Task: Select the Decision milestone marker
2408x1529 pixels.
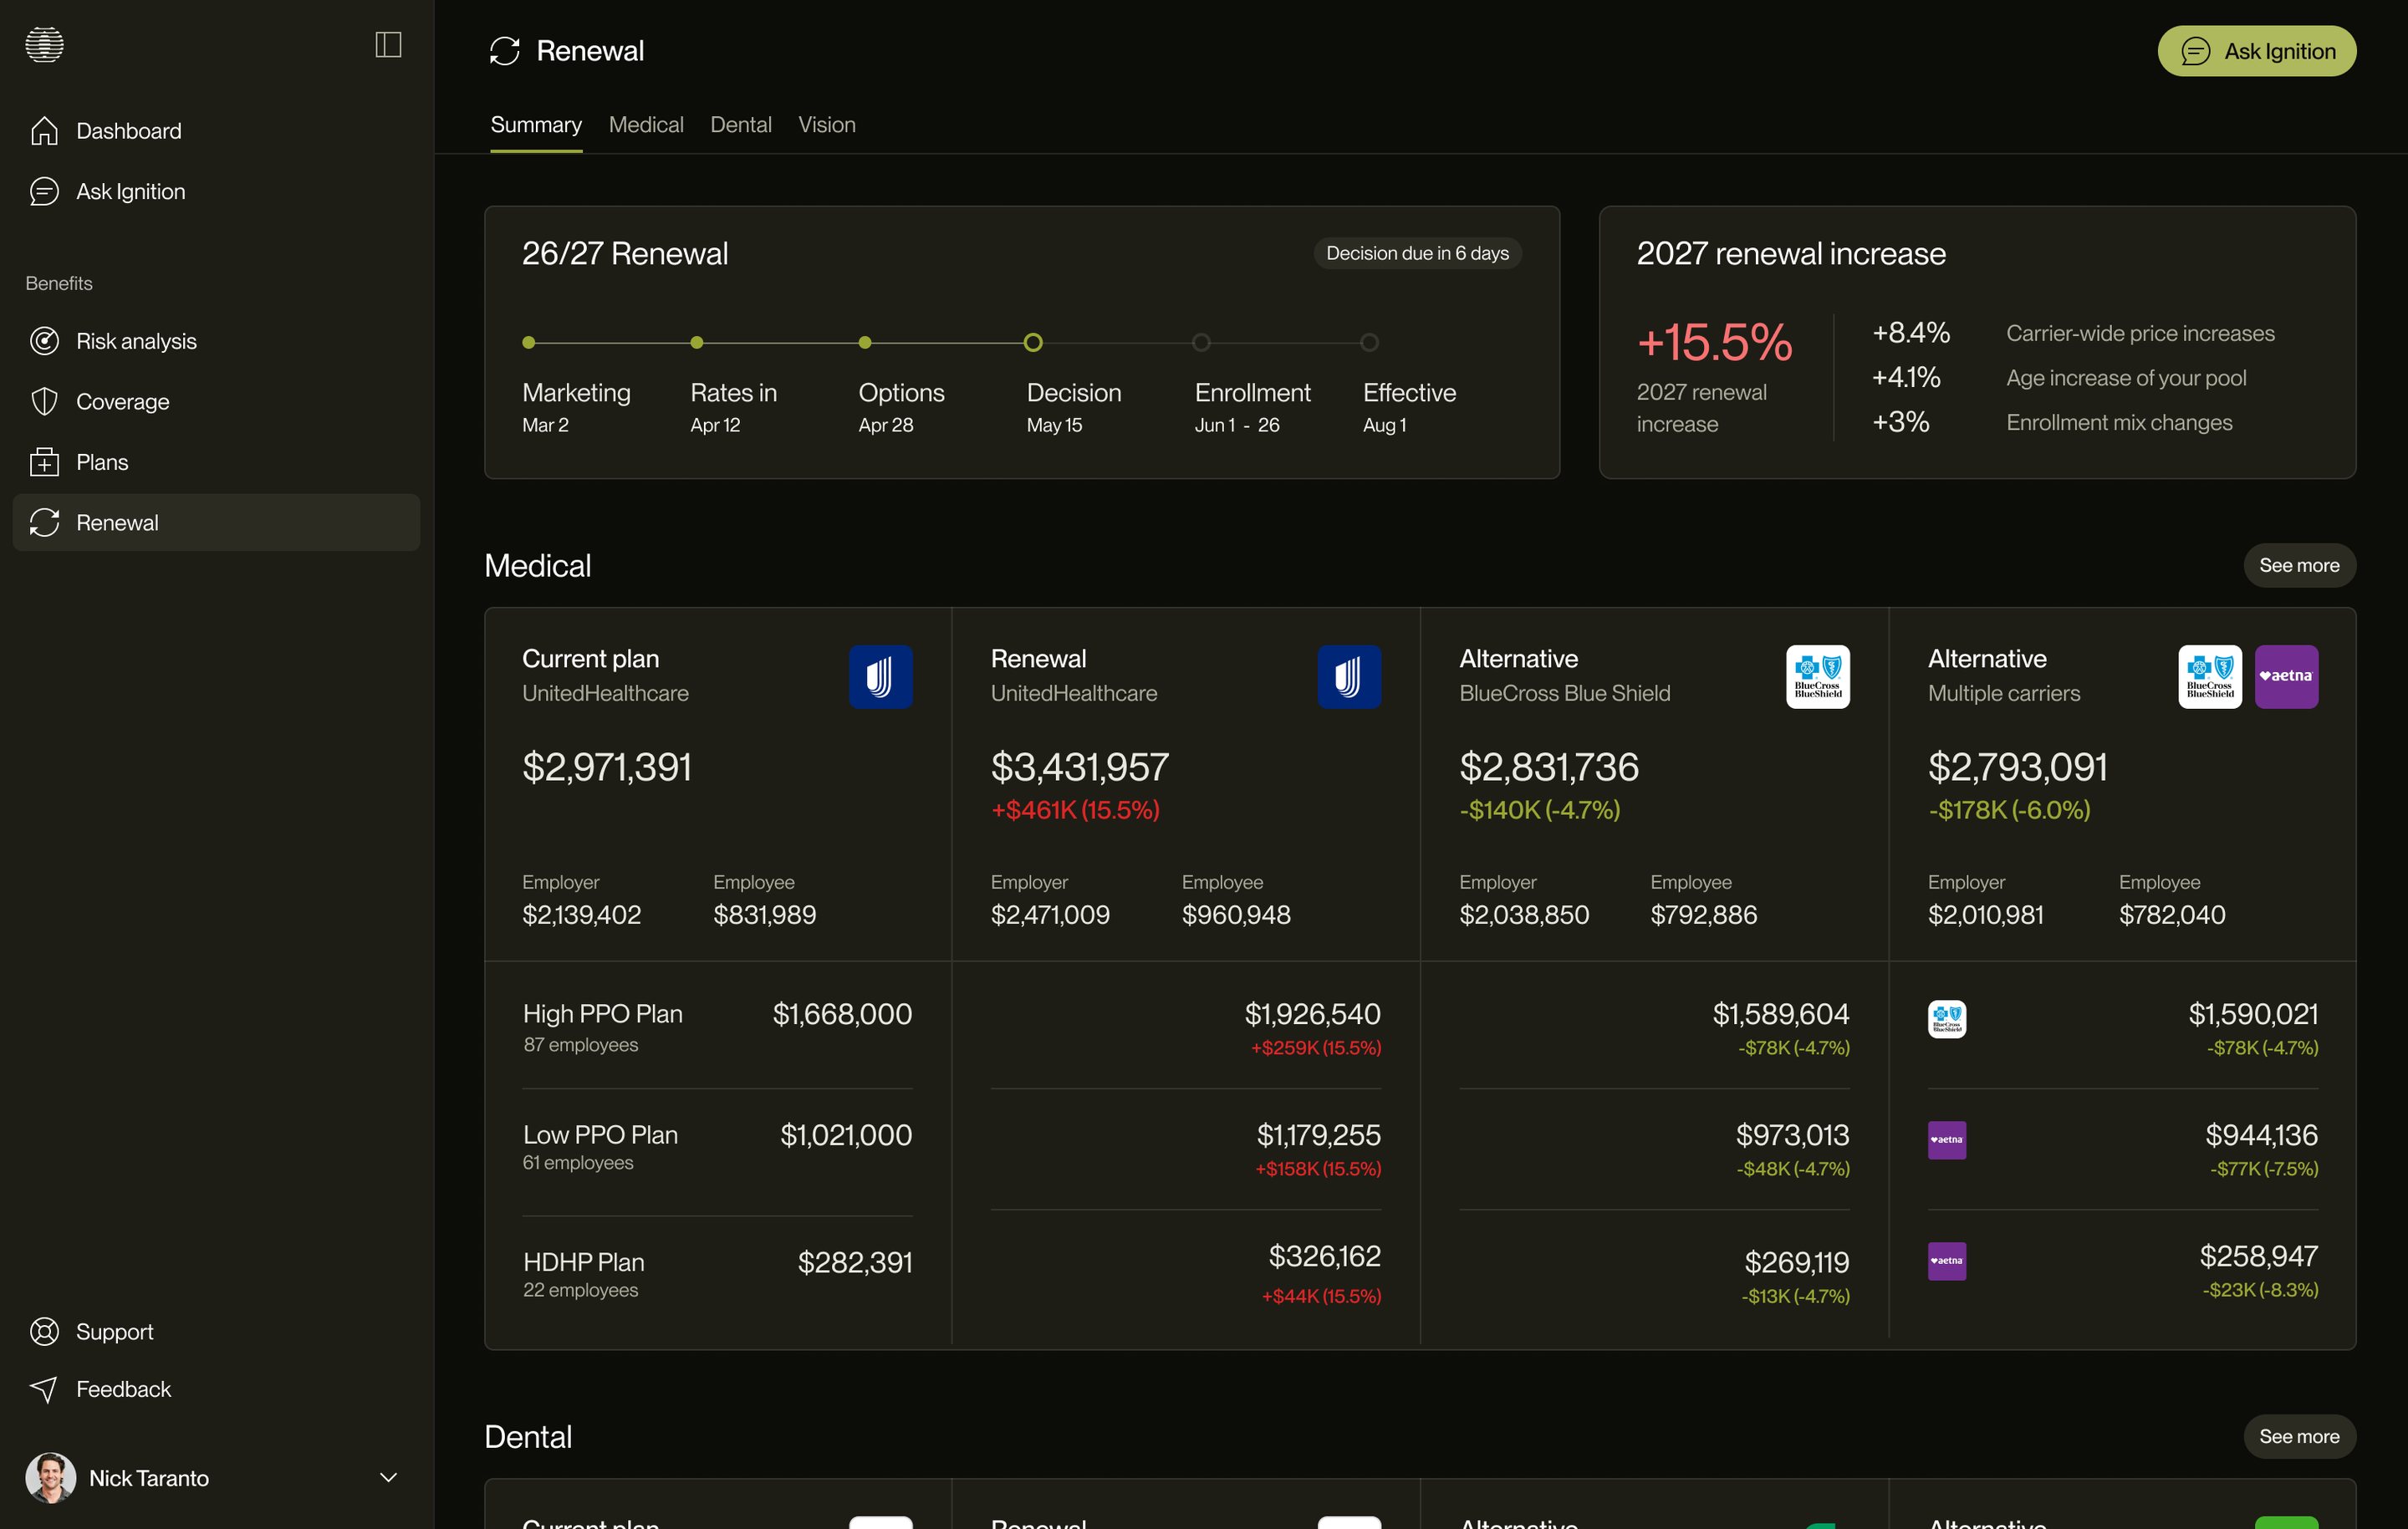Action: coord(1033,343)
